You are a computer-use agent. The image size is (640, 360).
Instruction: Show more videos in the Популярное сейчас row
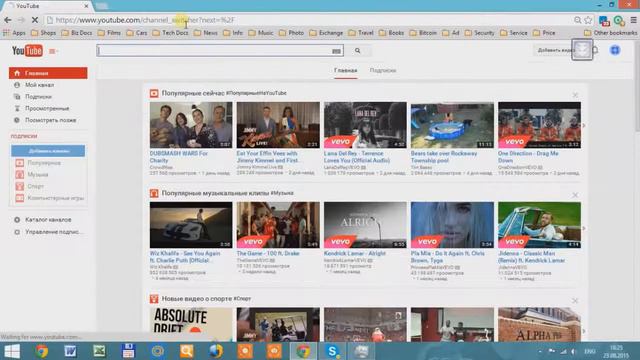pyautogui.click(x=584, y=125)
